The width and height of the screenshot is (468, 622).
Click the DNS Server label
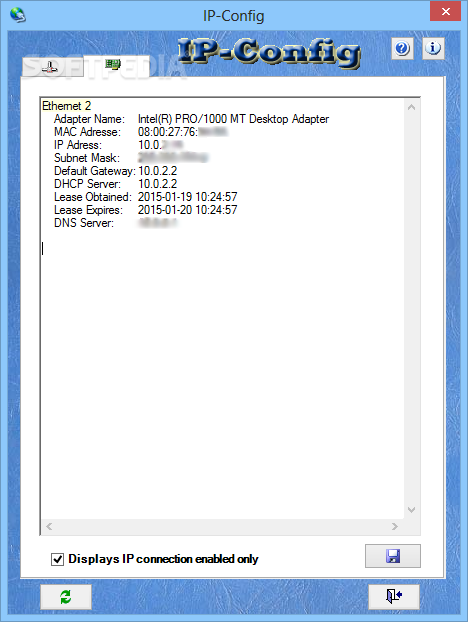84,223
